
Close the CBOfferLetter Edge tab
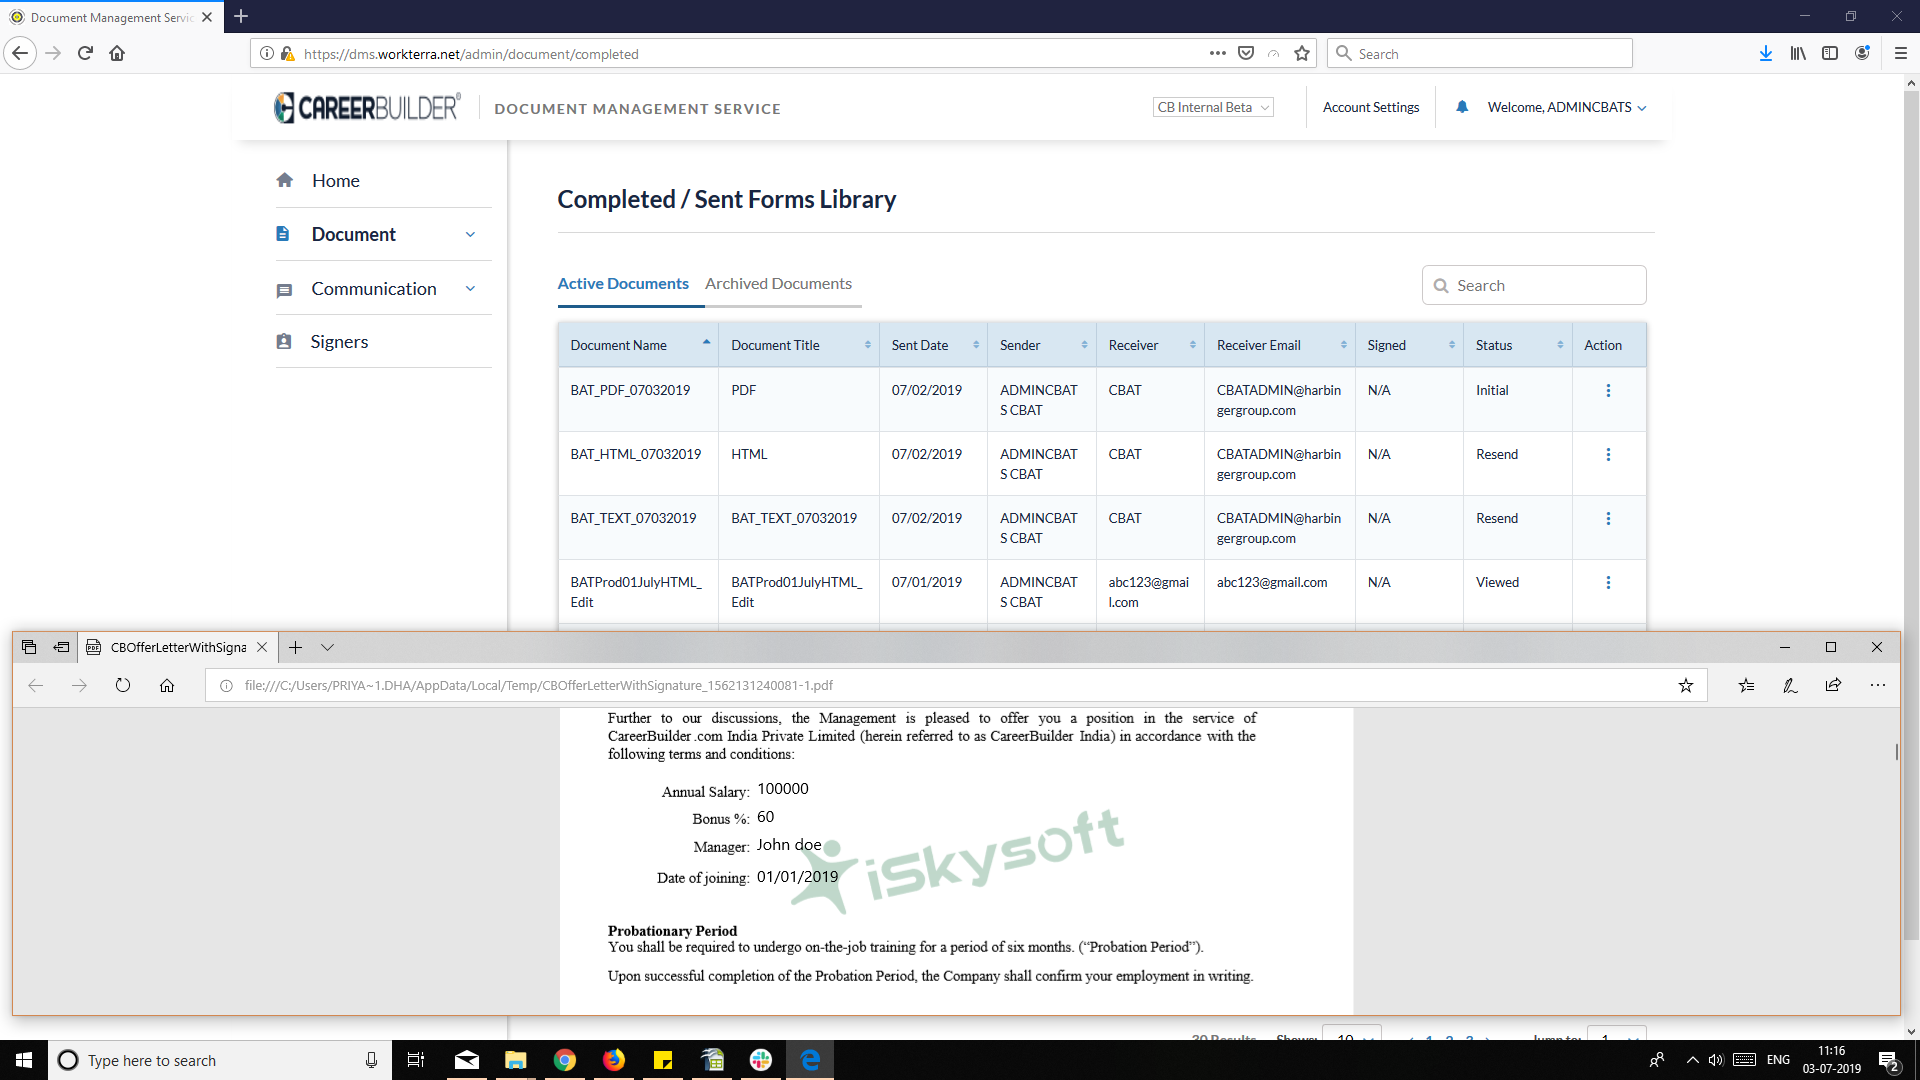(x=262, y=647)
